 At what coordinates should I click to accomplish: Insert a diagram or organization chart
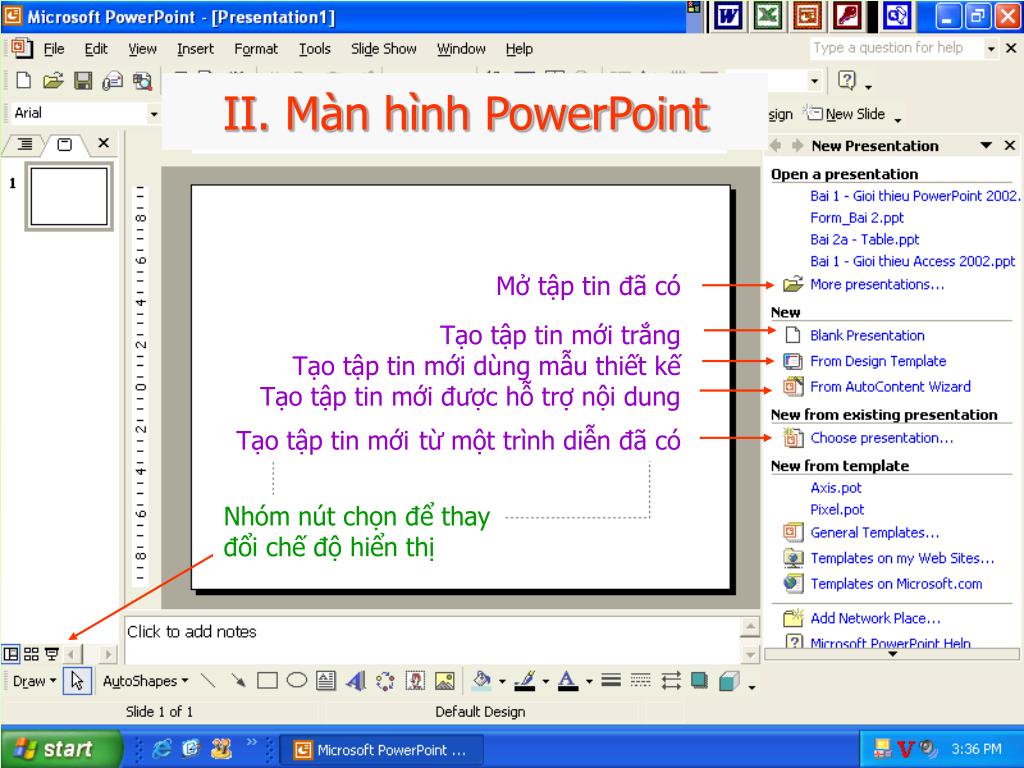385,681
